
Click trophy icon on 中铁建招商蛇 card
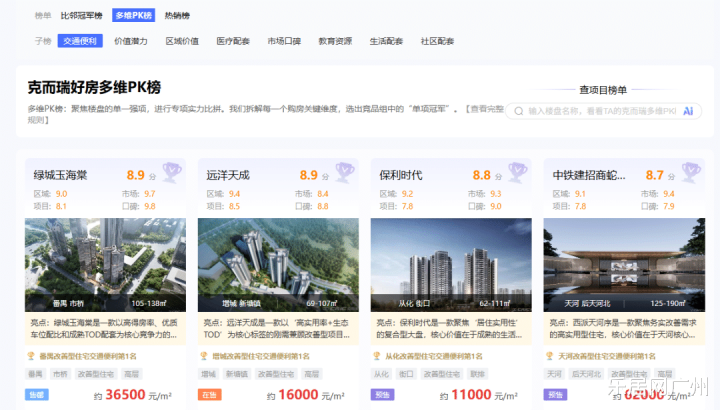(x=689, y=174)
